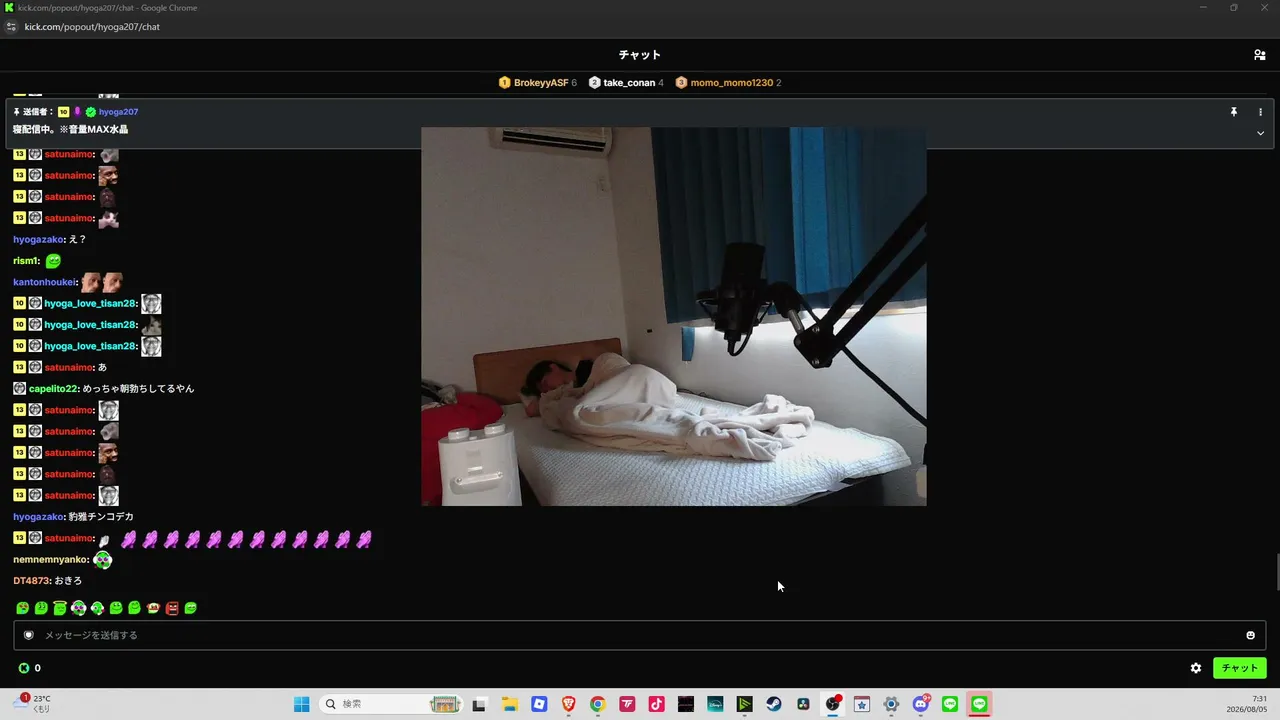The image size is (1280, 720).
Task: Open the emoji picker in message box
Action: (x=1250, y=635)
